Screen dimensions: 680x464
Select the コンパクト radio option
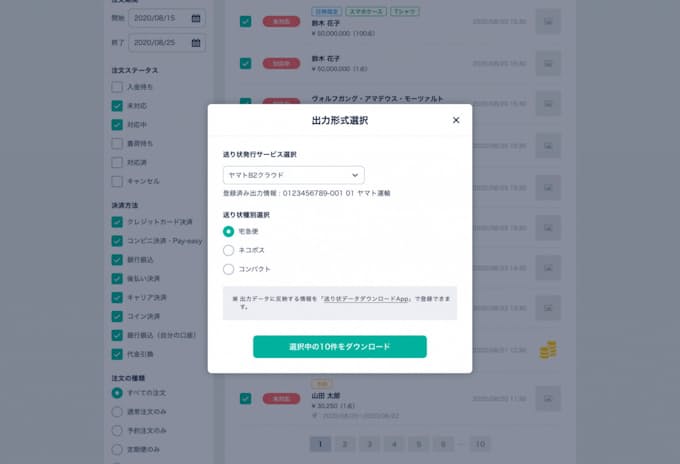tap(229, 269)
